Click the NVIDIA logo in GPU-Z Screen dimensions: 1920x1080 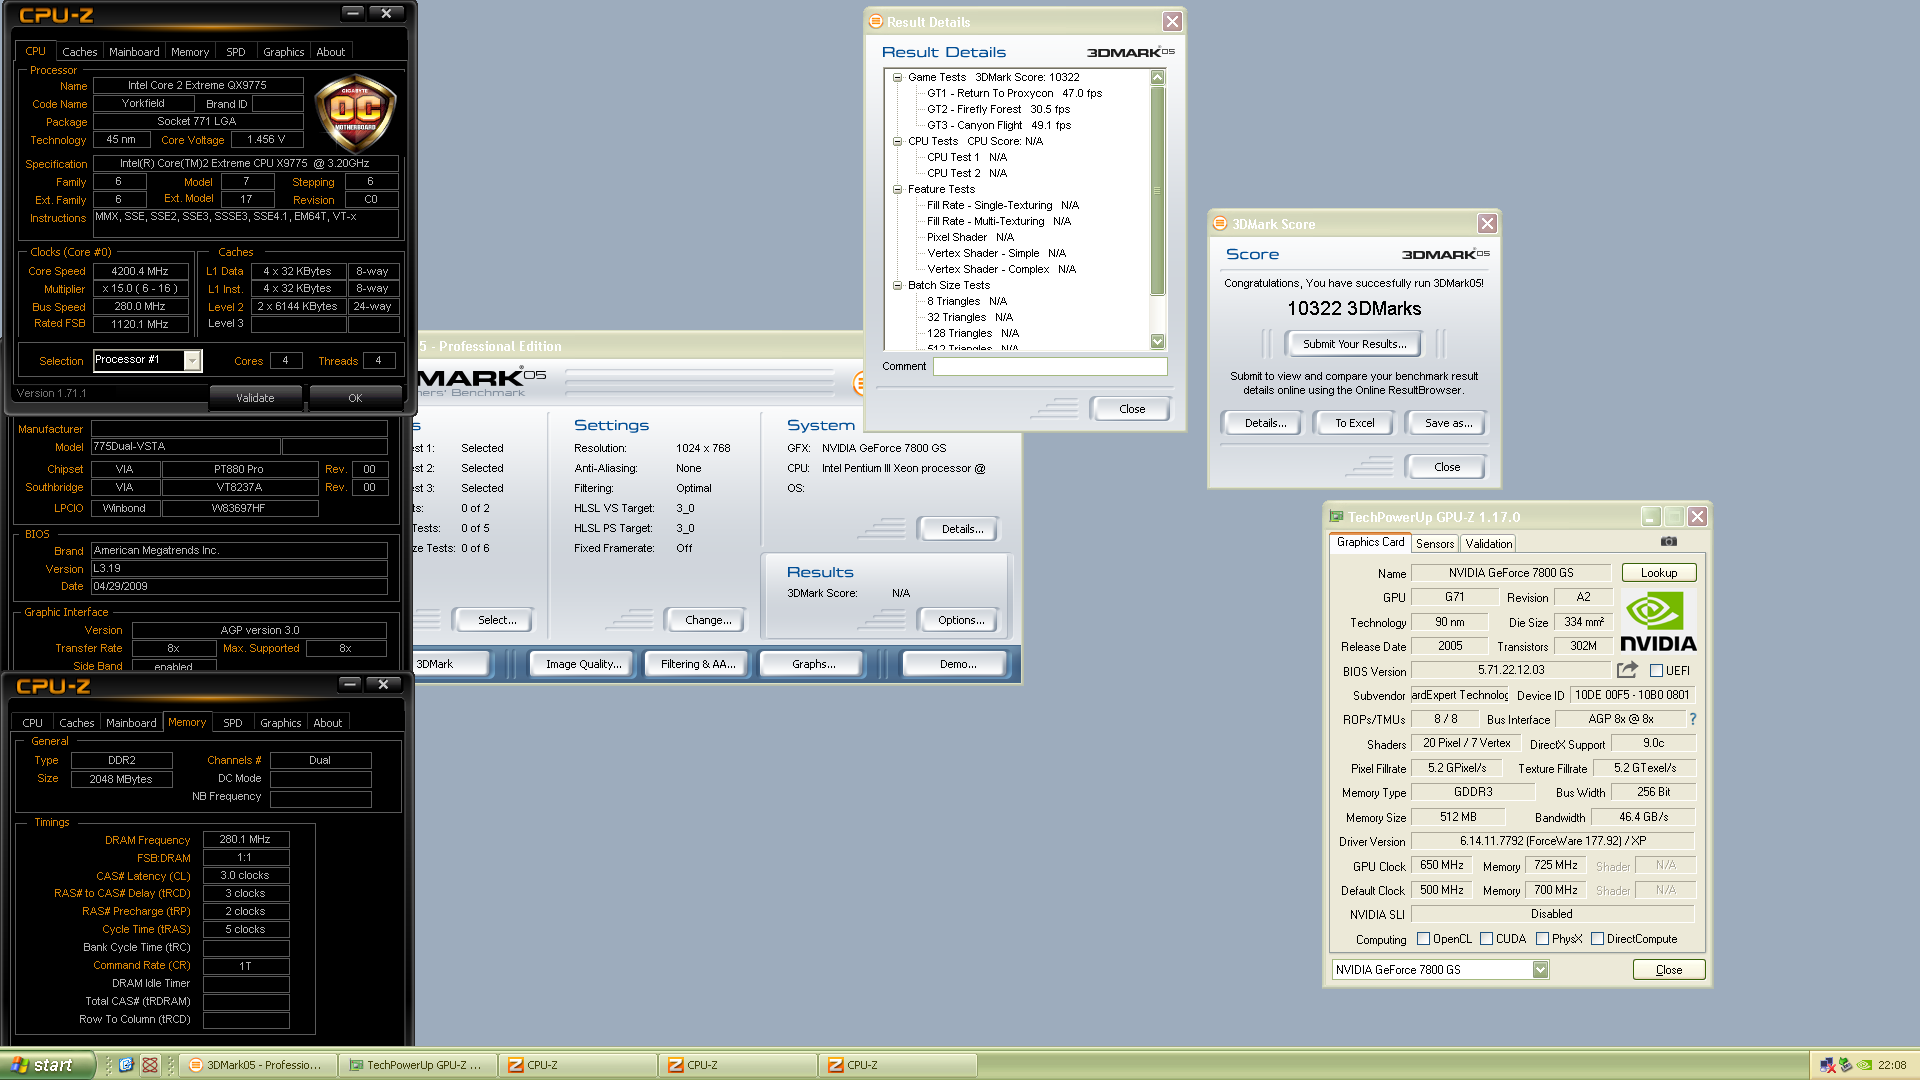(x=1657, y=623)
